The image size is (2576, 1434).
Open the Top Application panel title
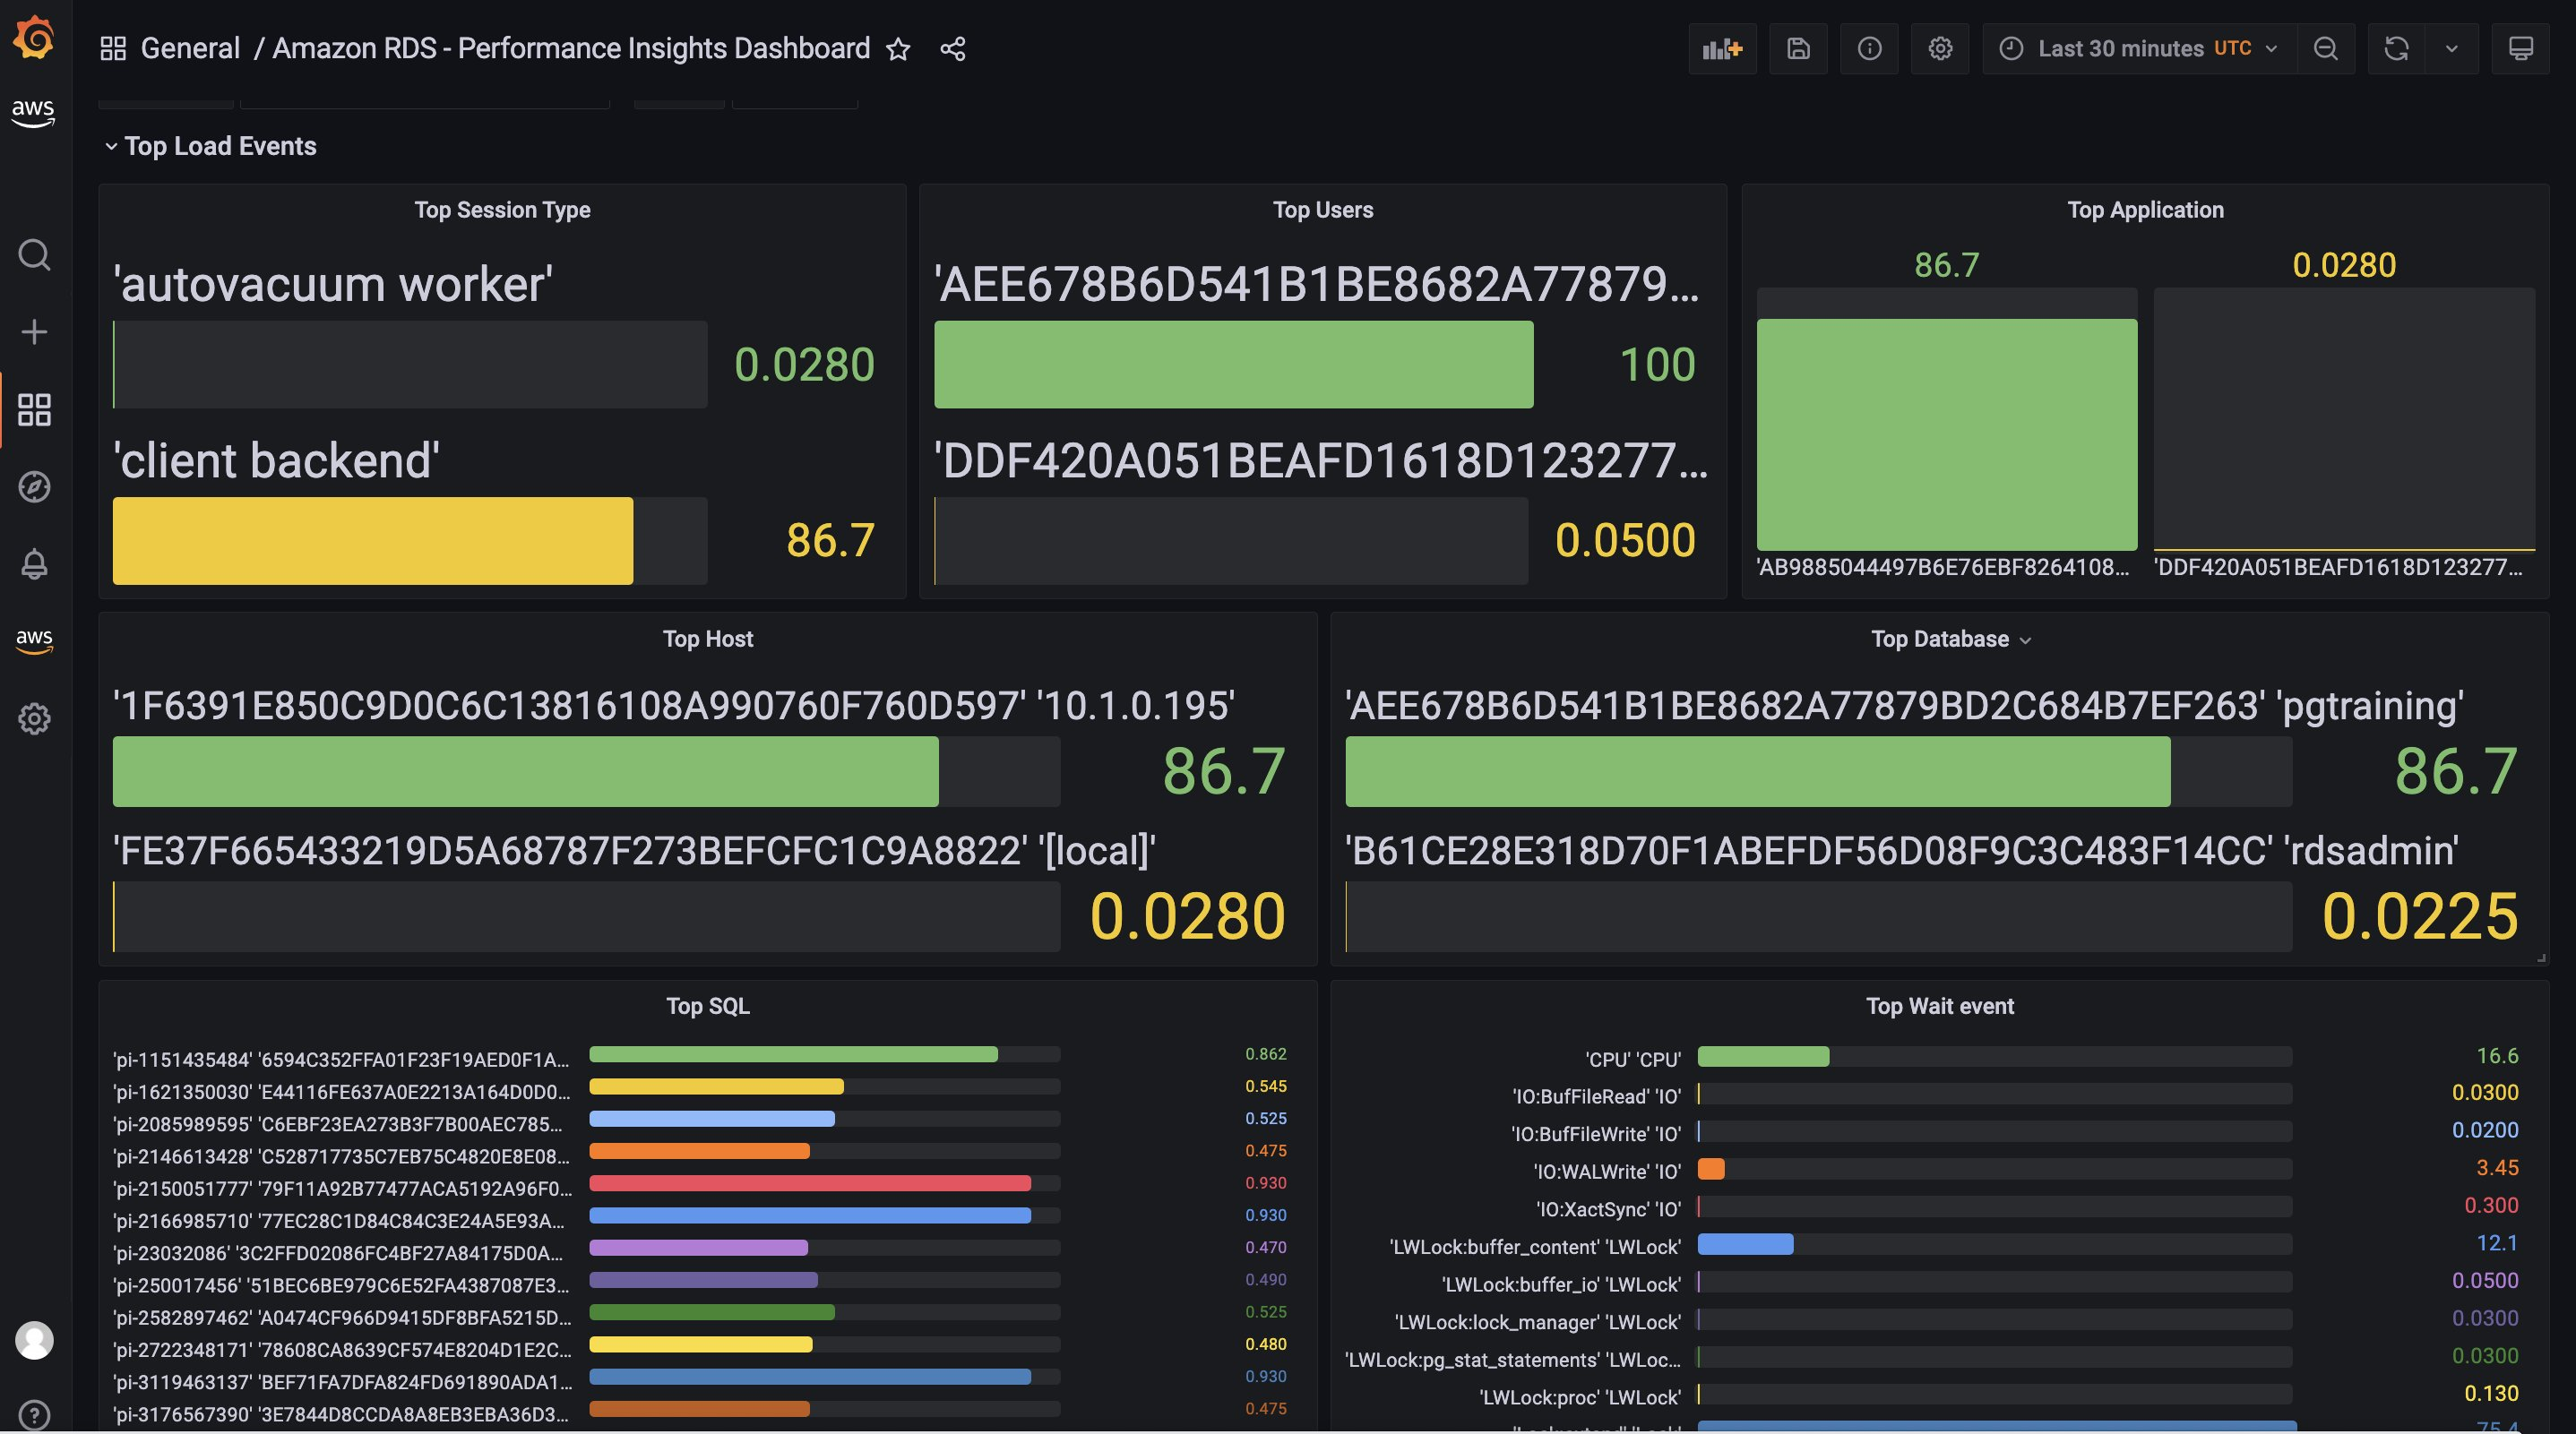(2145, 210)
